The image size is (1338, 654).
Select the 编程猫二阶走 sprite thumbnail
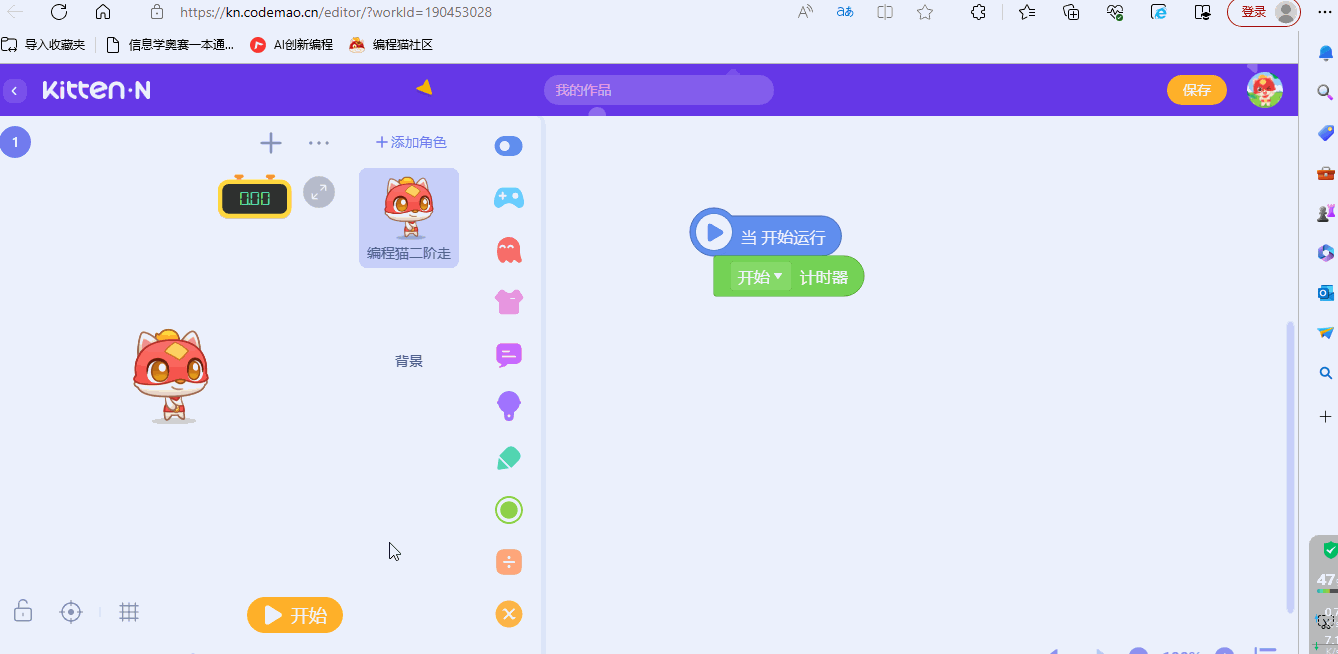(409, 218)
